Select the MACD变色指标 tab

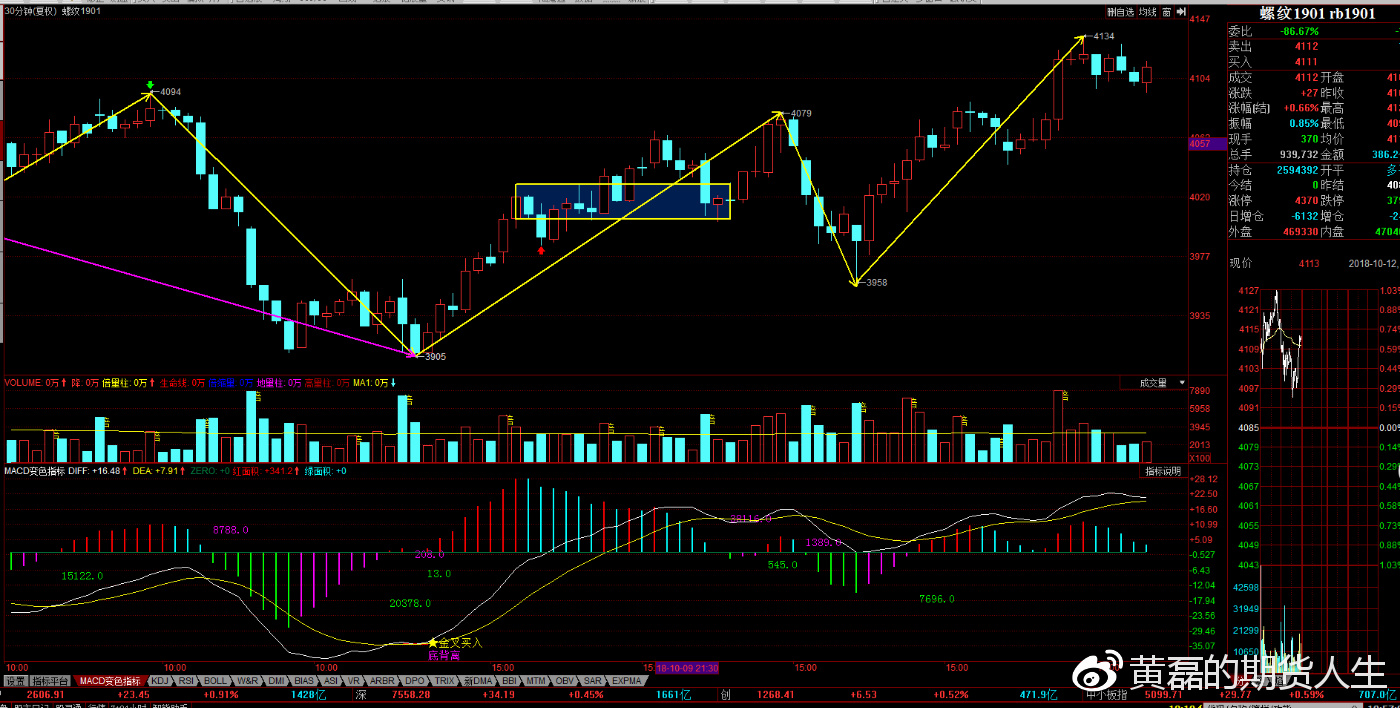pos(112,681)
